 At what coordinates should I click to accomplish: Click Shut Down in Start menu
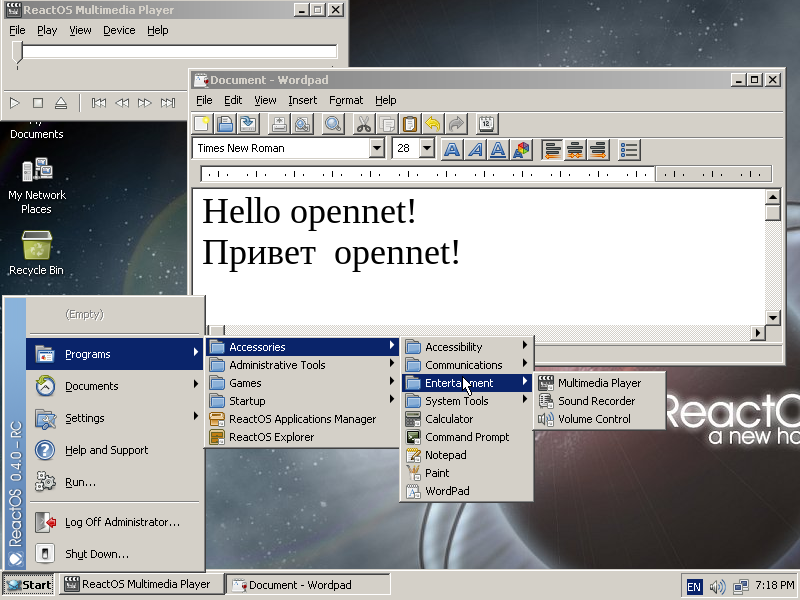click(96, 554)
